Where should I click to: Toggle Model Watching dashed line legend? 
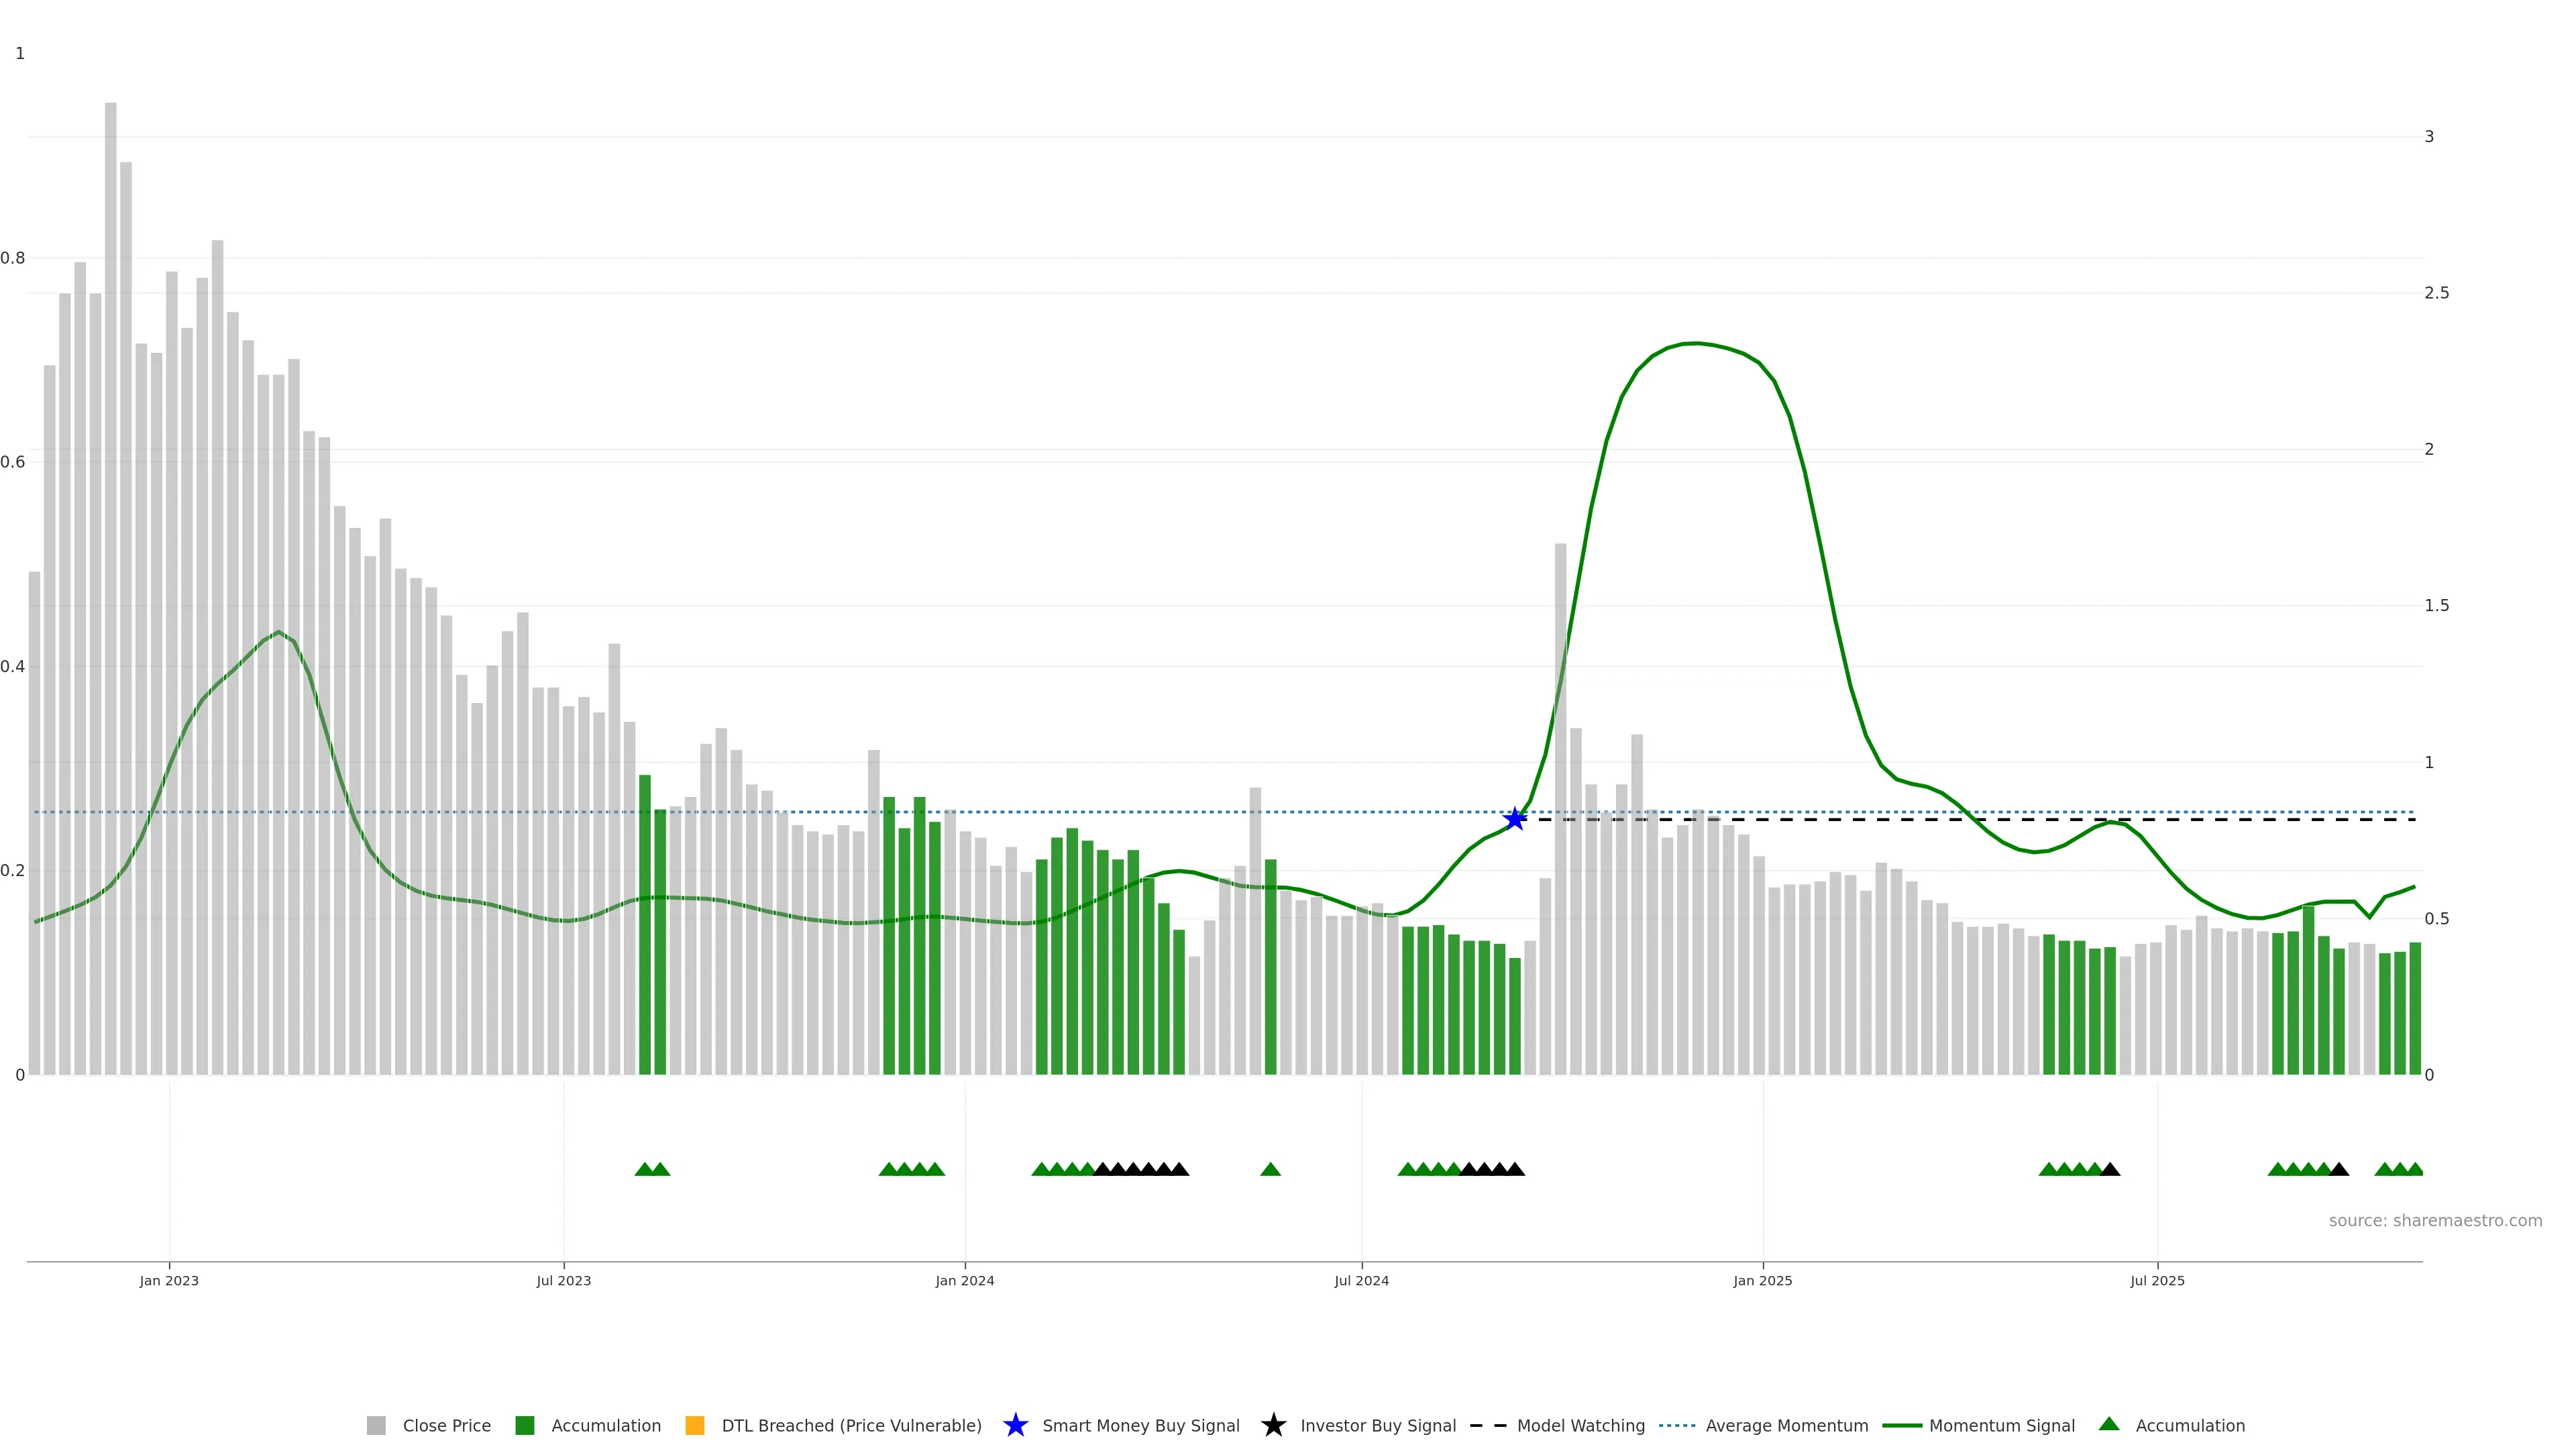click(1488, 1425)
